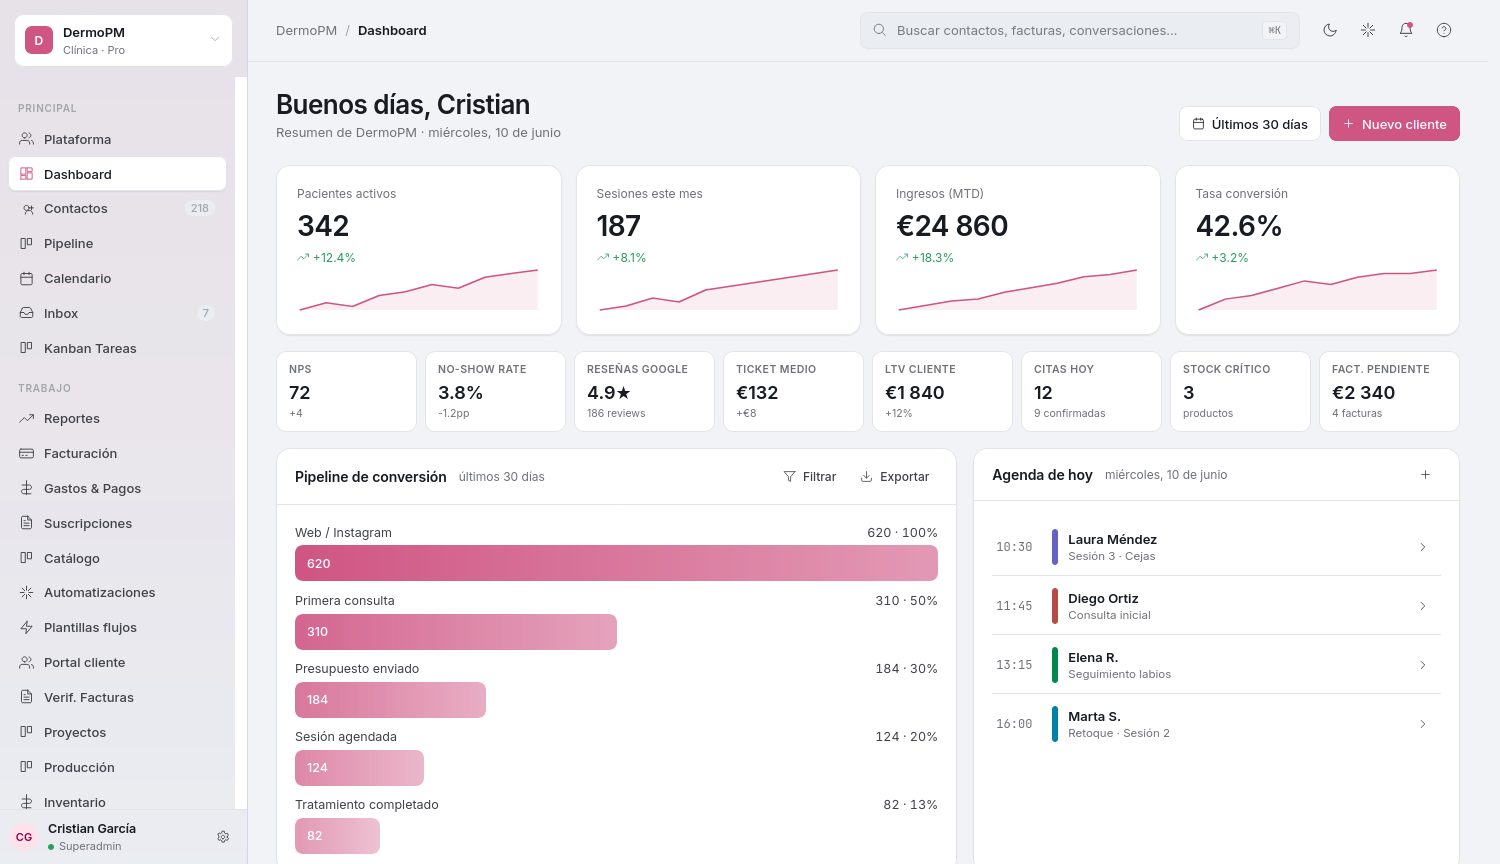The image size is (1500, 864).
Task: Click the ⌘K shortcut badge
Action: tap(1274, 30)
